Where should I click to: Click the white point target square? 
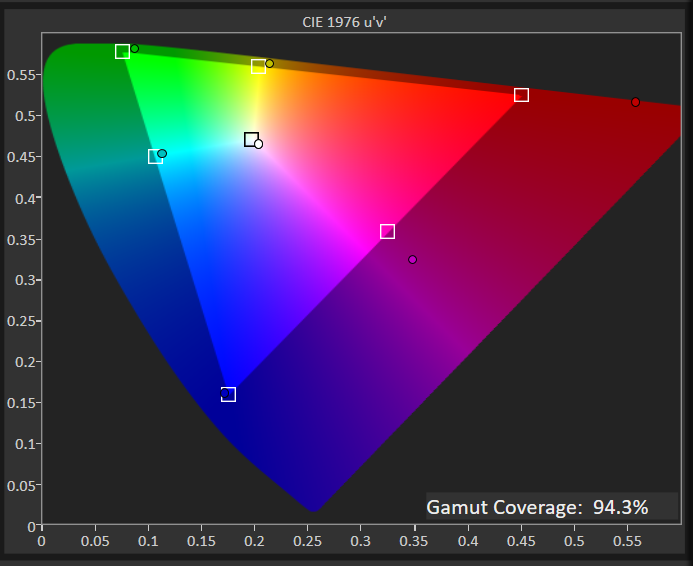coord(251,139)
